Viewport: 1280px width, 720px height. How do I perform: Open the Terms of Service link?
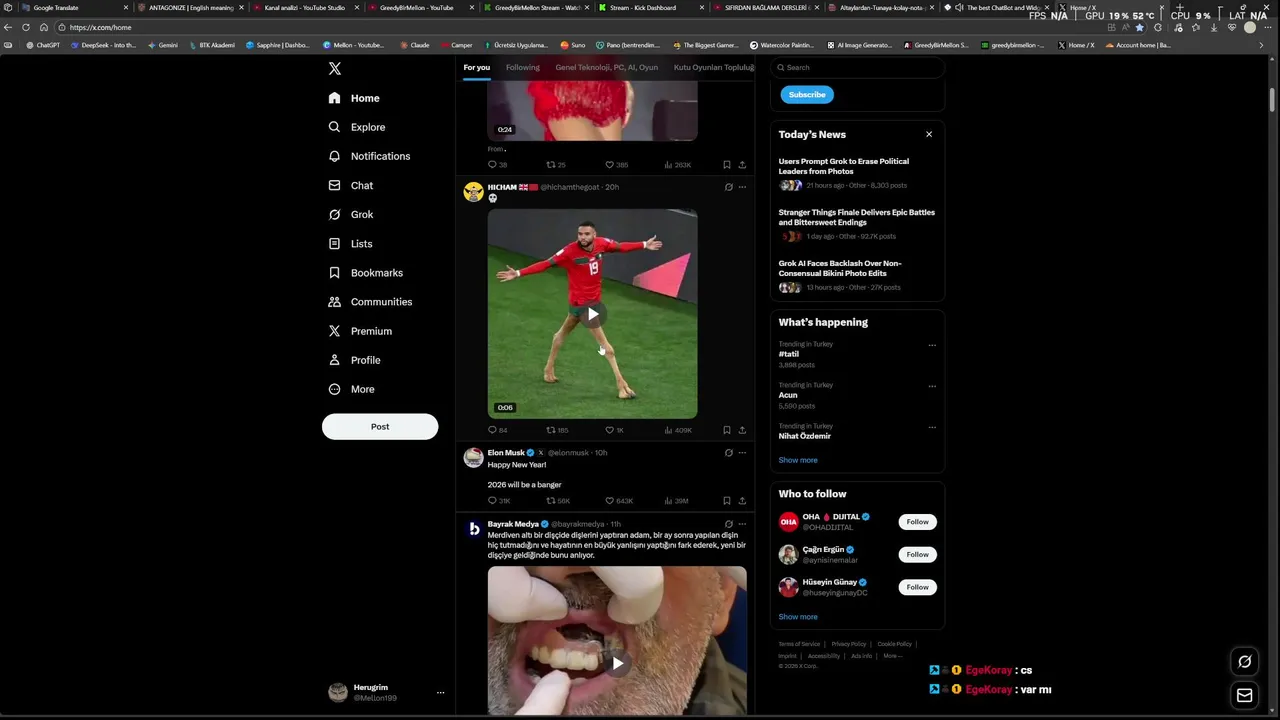[799, 644]
